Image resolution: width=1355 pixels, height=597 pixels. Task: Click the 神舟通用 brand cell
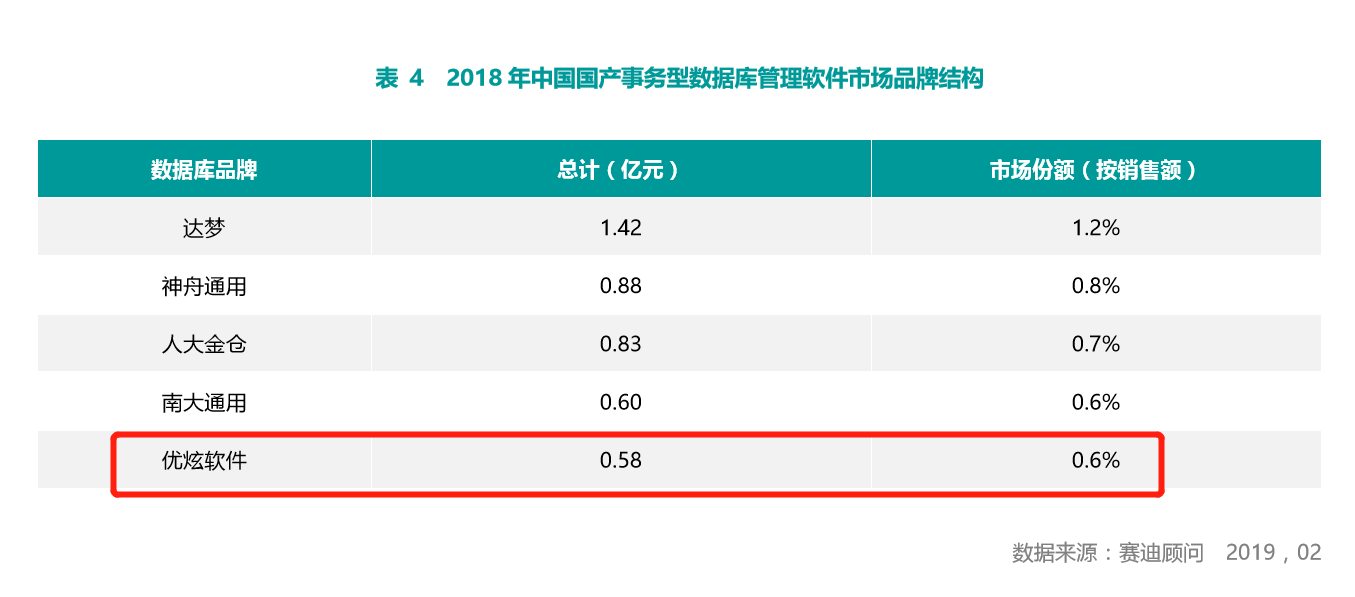[204, 286]
